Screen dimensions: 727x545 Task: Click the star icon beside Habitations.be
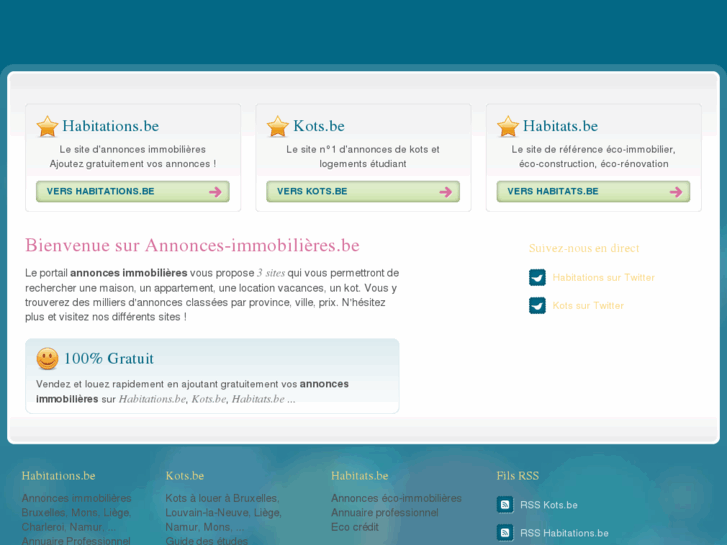coord(47,126)
